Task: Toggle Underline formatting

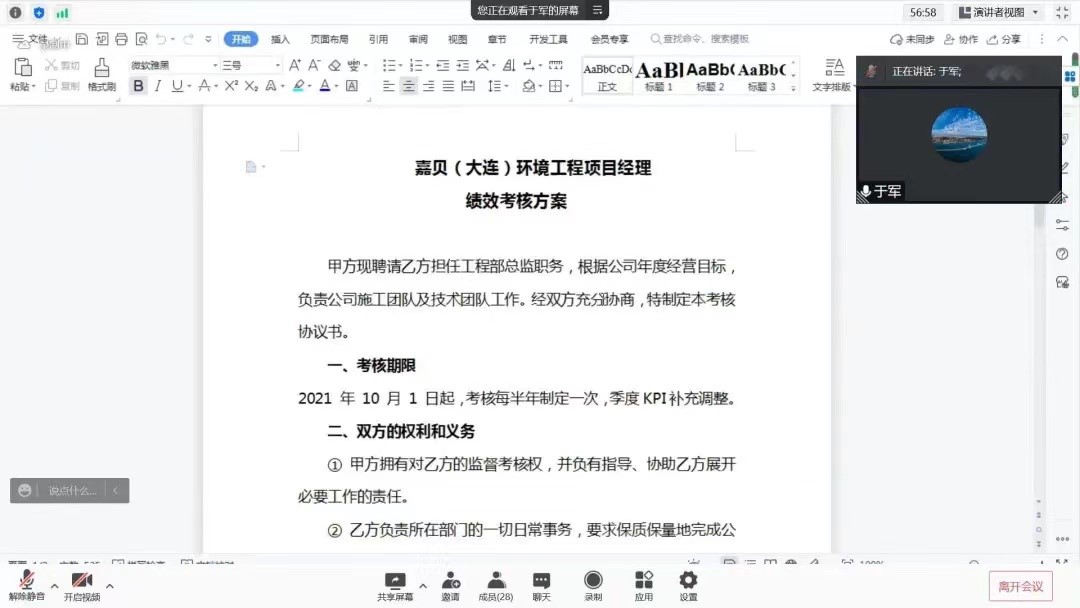Action: 177,86
